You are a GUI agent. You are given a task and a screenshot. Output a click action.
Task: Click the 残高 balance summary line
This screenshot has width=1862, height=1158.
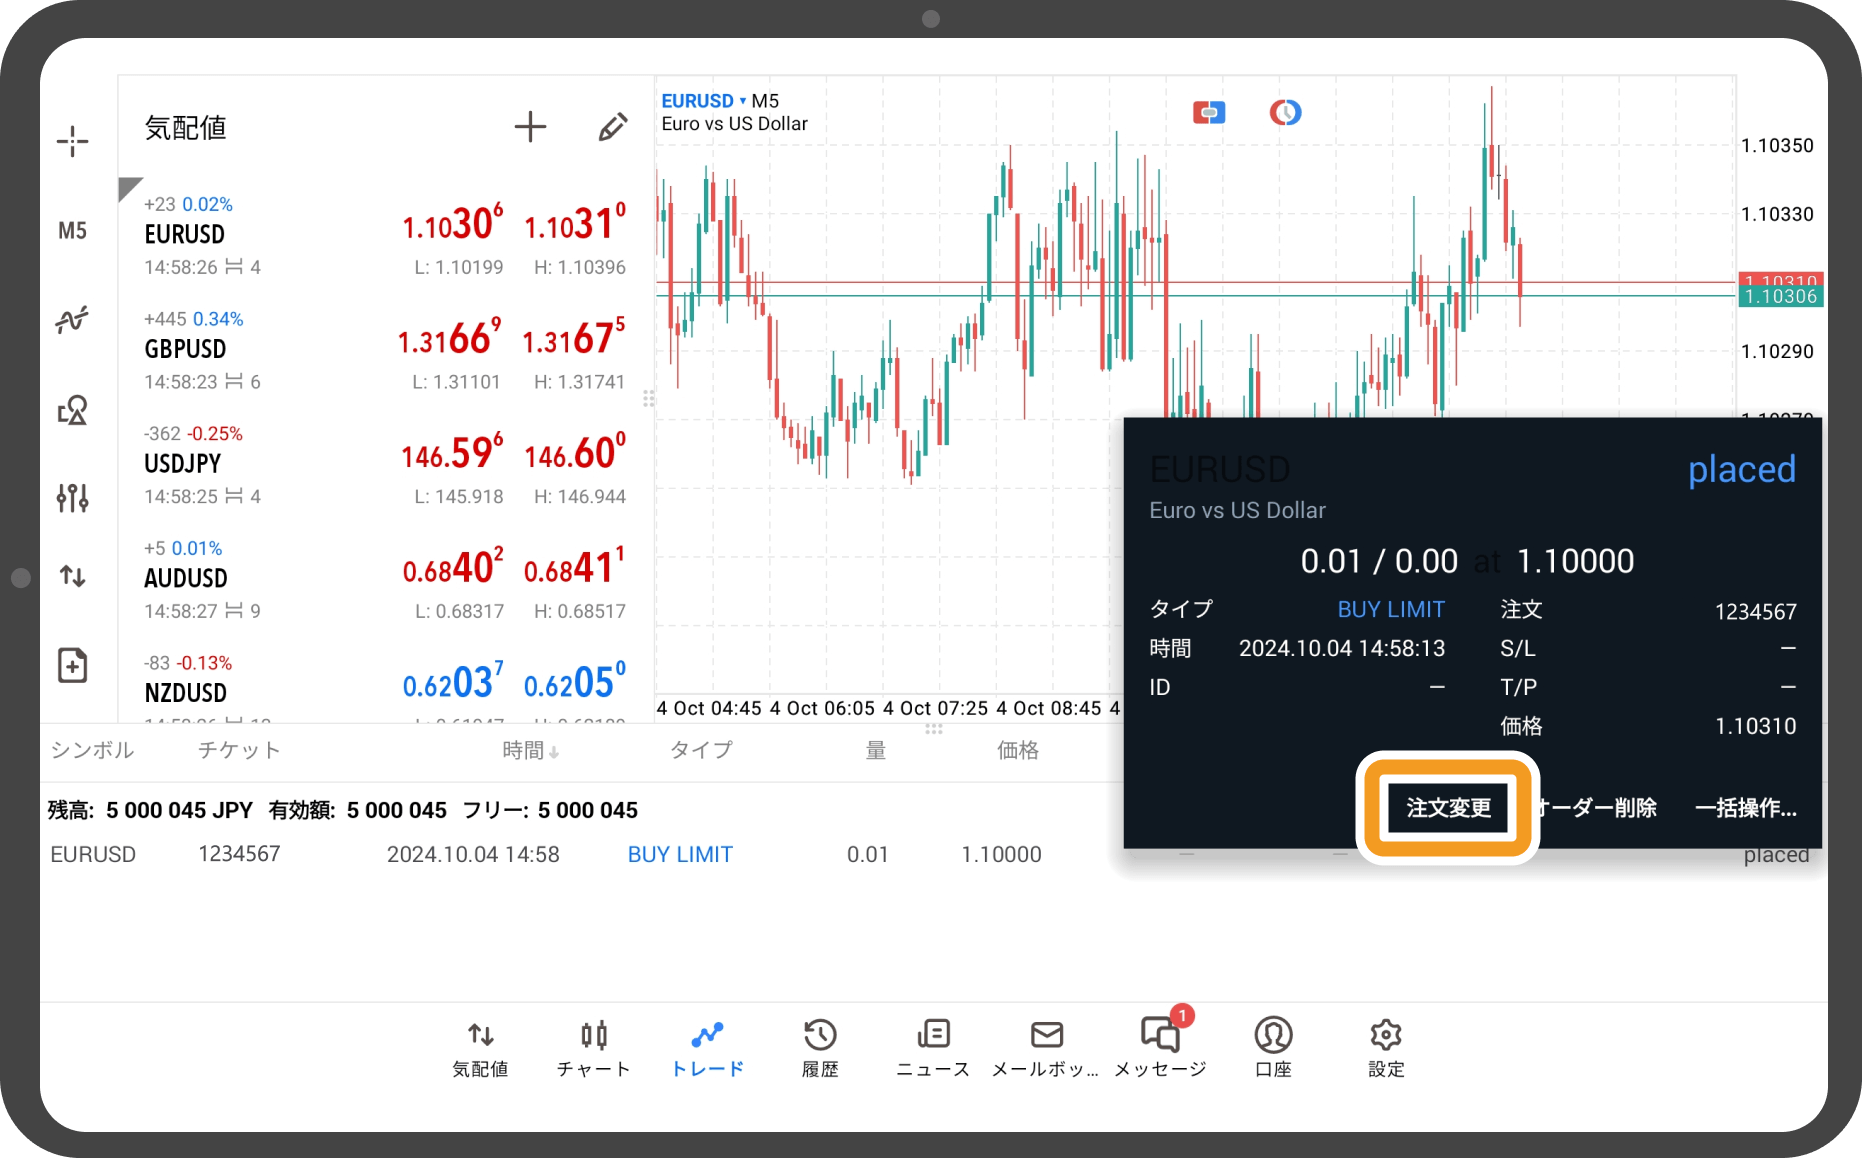click(x=343, y=810)
